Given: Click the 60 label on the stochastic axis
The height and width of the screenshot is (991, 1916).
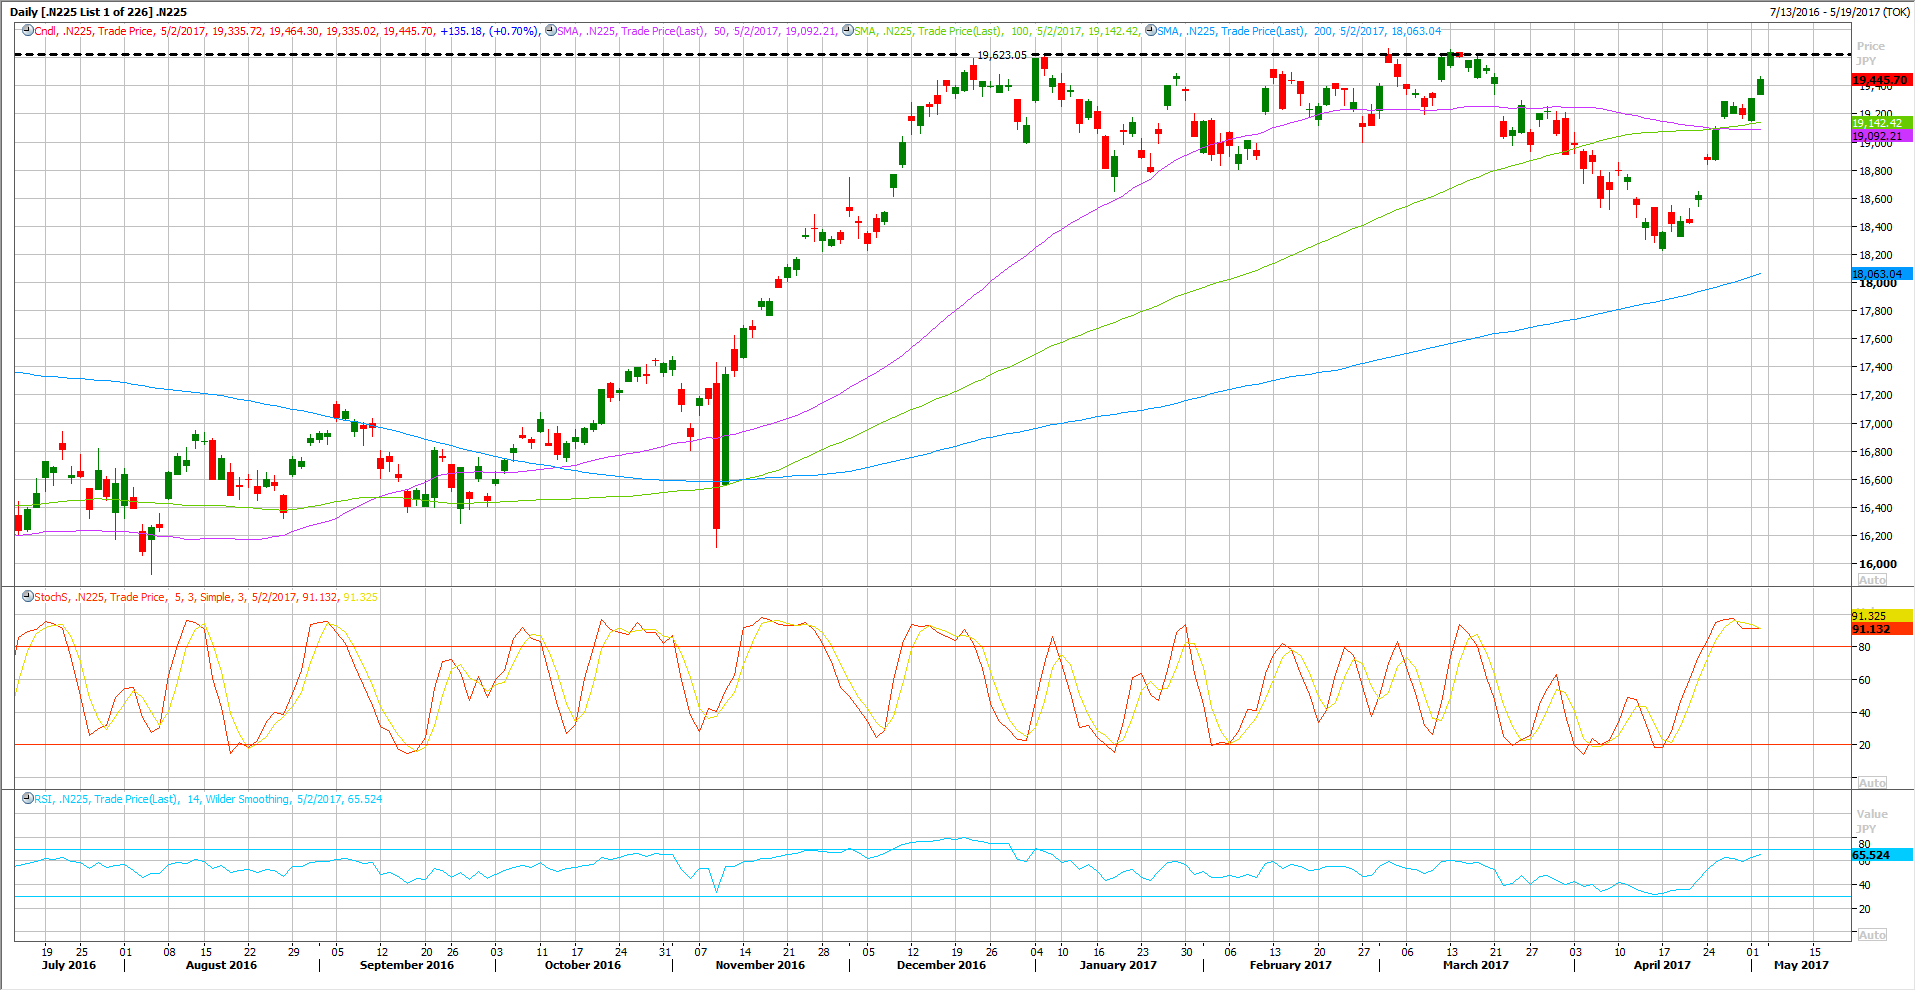Looking at the screenshot, I should pyautogui.click(x=1864, y=680).
